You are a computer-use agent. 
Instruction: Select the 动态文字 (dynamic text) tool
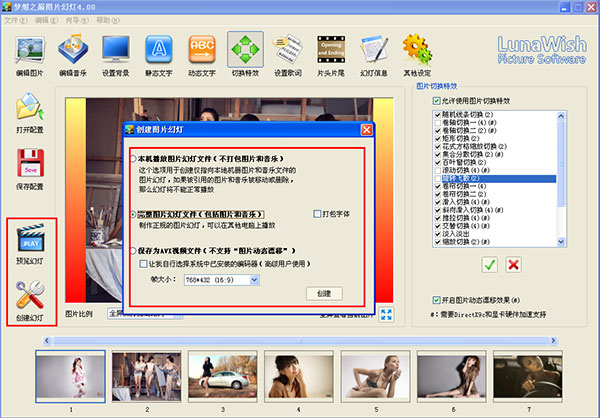[x=202, y=56]
